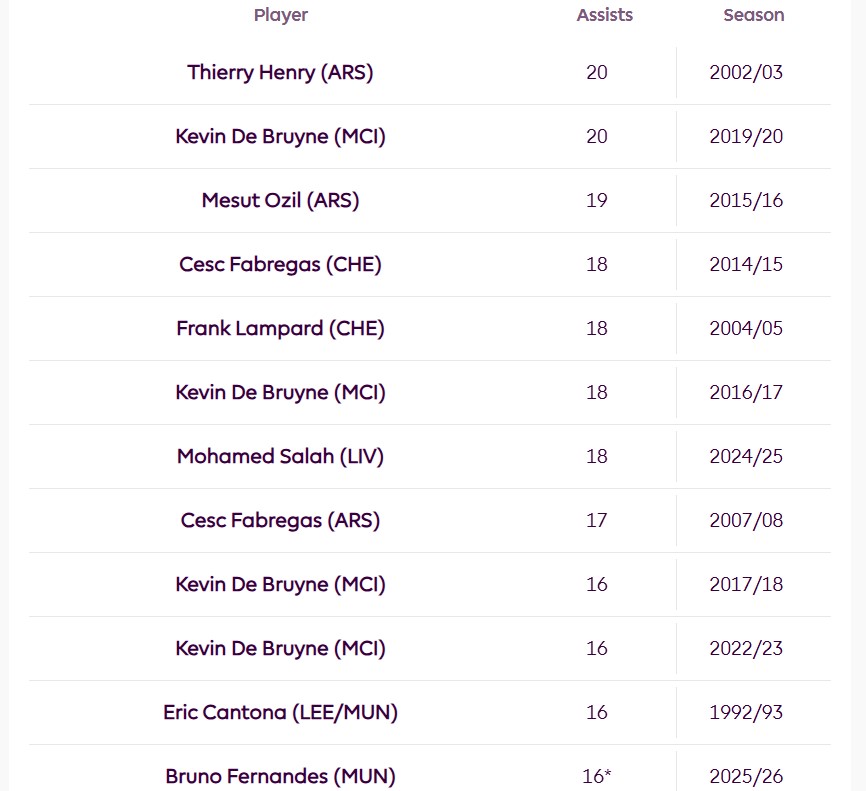Image resolution: width=866 pixels, height=791 pixels.
Task: Select Frank Lampard (CHE) row name
Action: 280,328
